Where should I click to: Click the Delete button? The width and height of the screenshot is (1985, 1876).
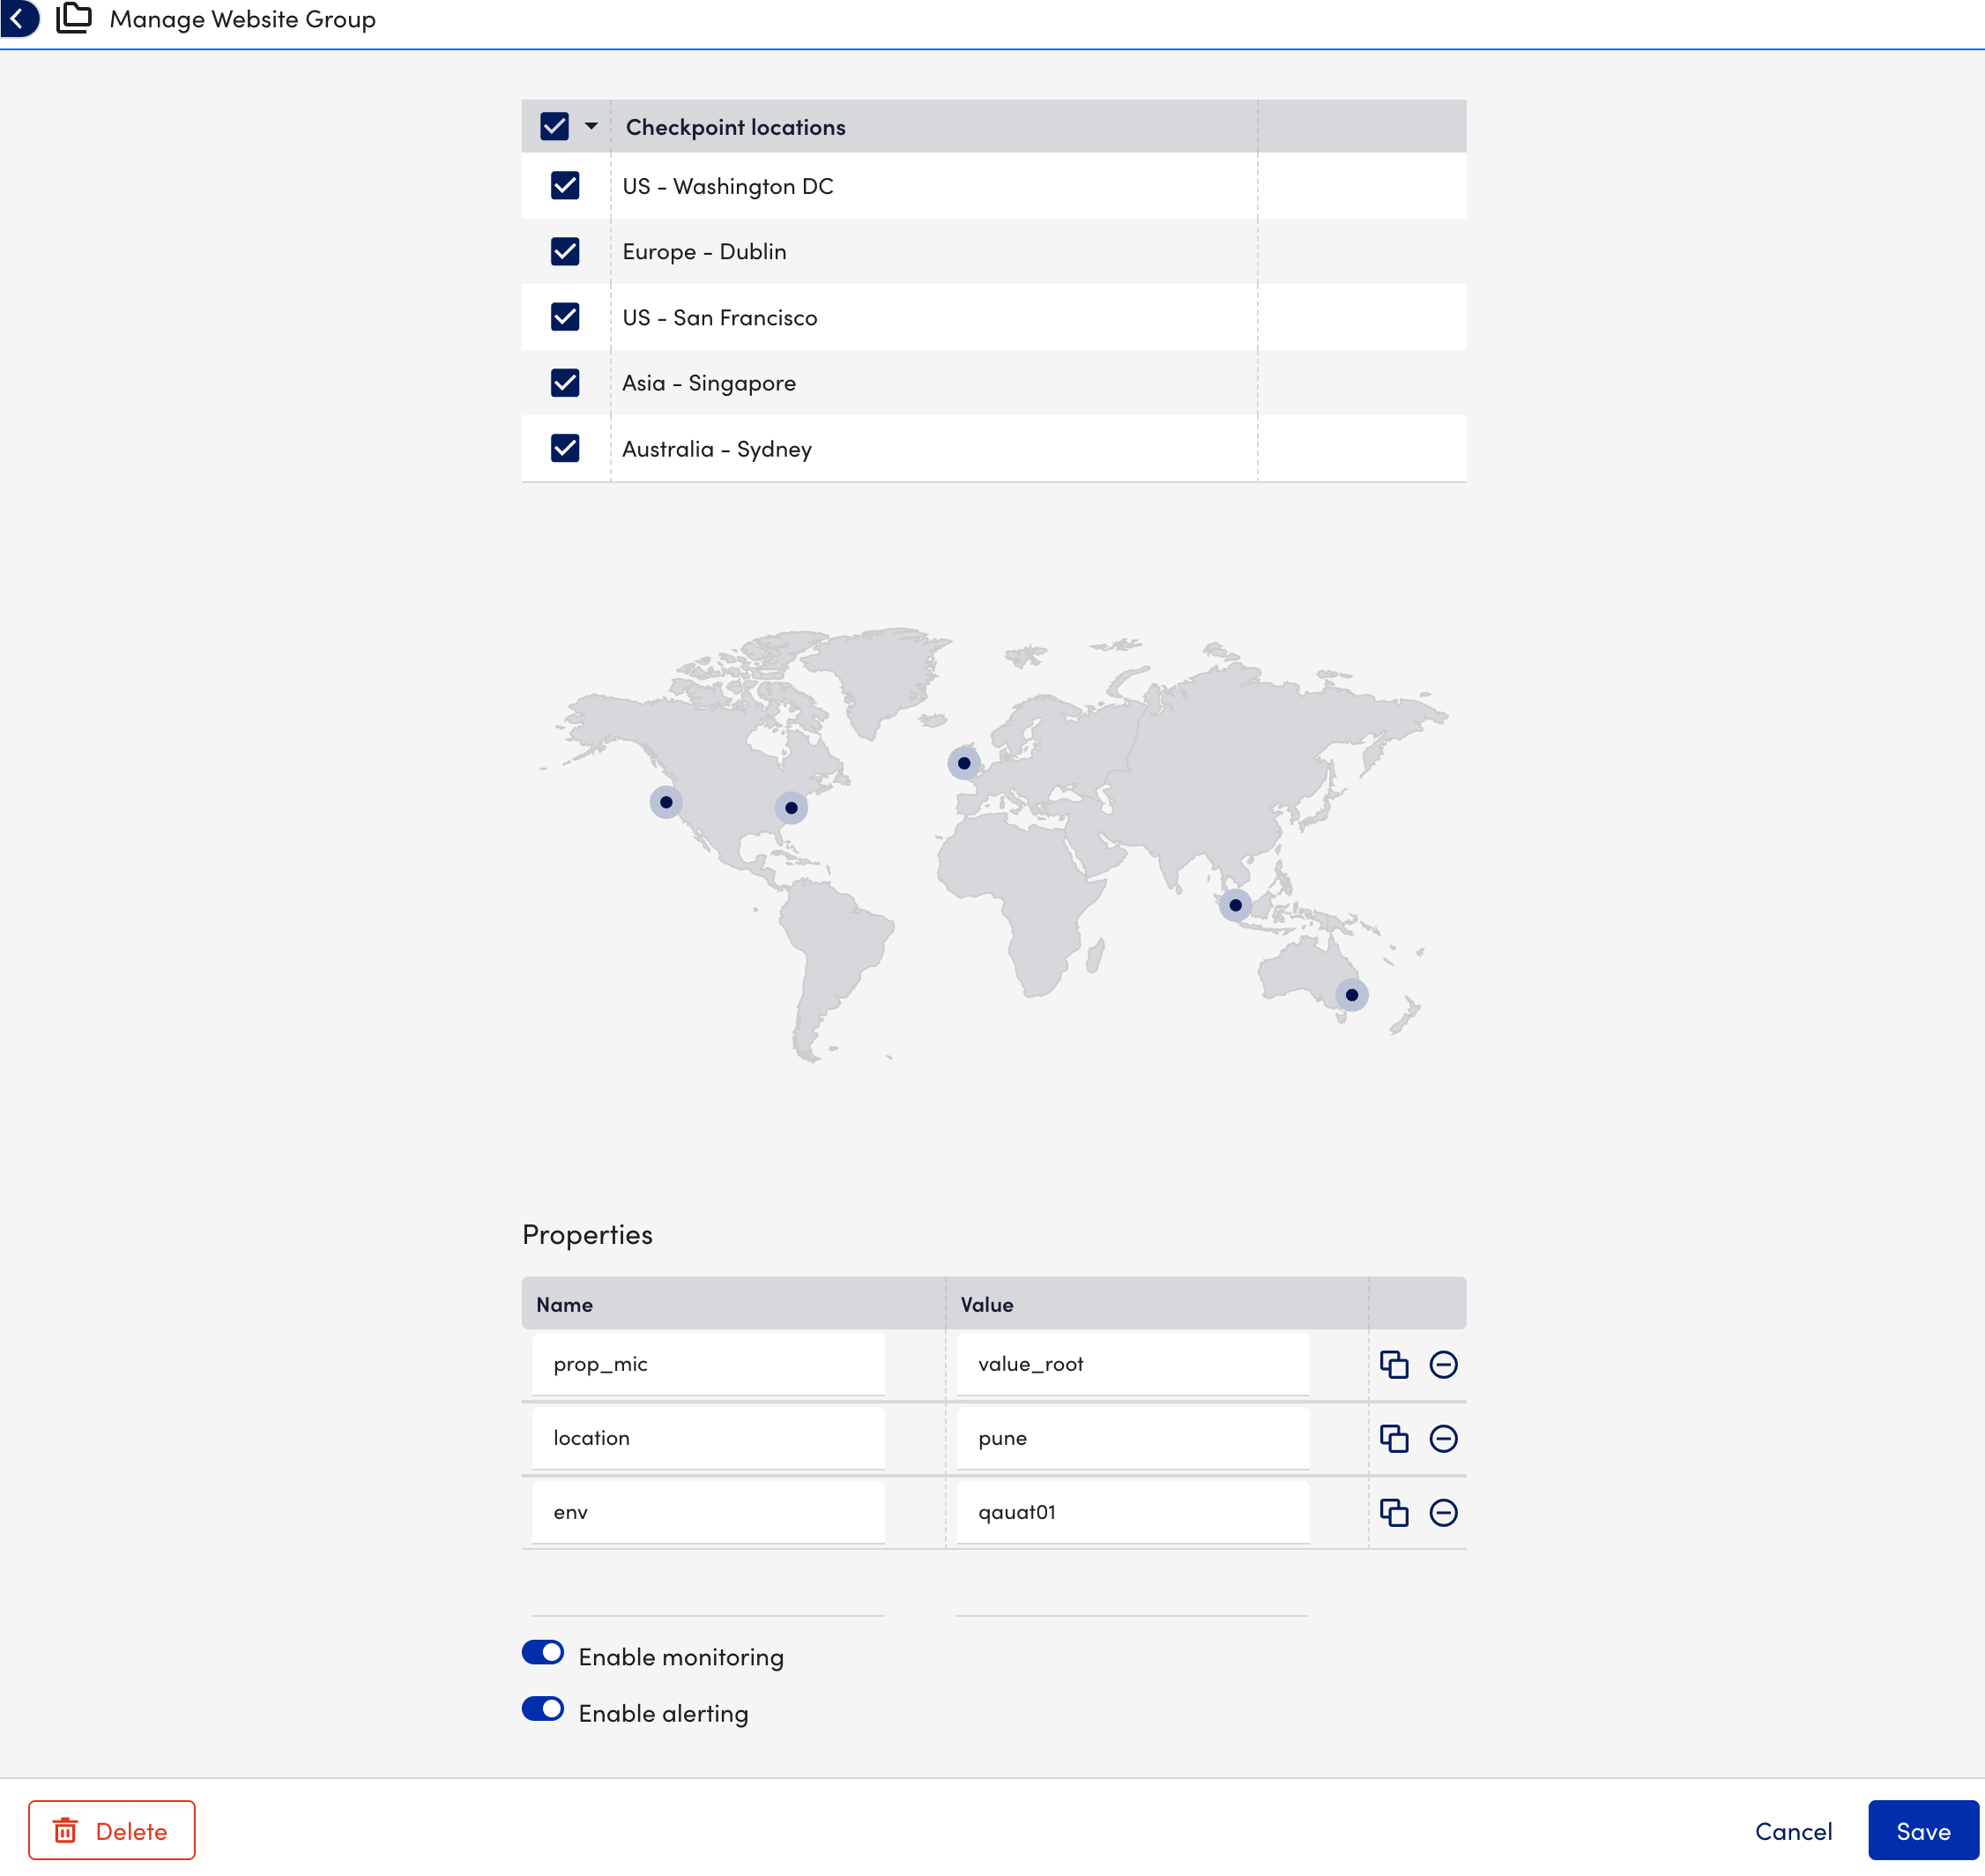pos(111,1830)
